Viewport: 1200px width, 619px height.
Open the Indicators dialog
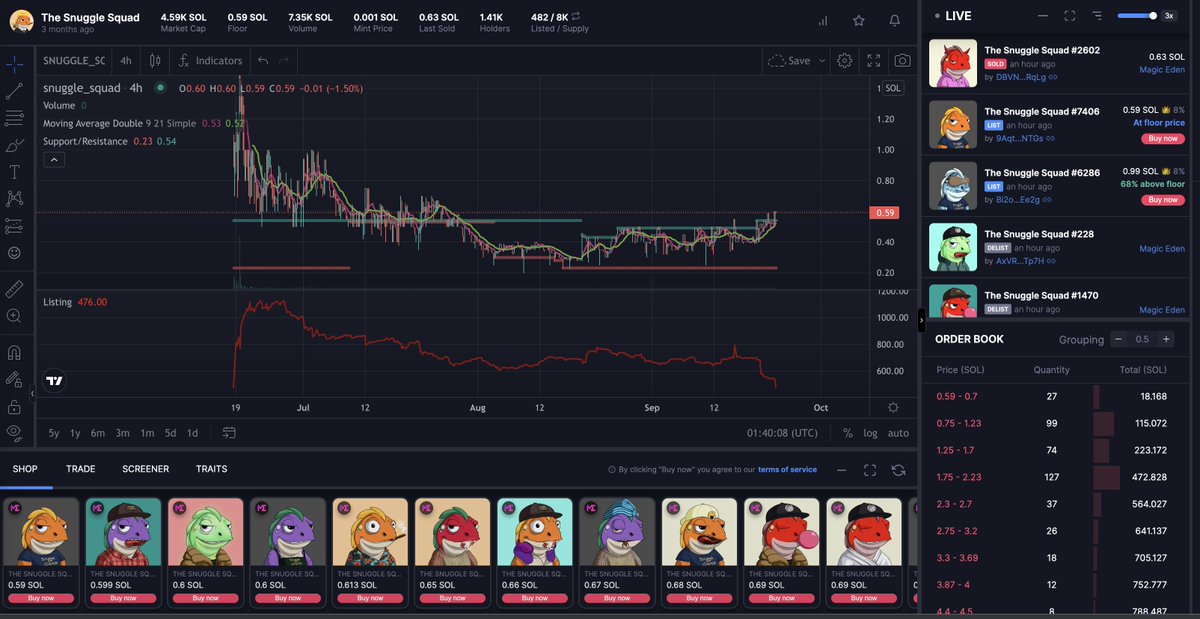click(x=211, y=61)
